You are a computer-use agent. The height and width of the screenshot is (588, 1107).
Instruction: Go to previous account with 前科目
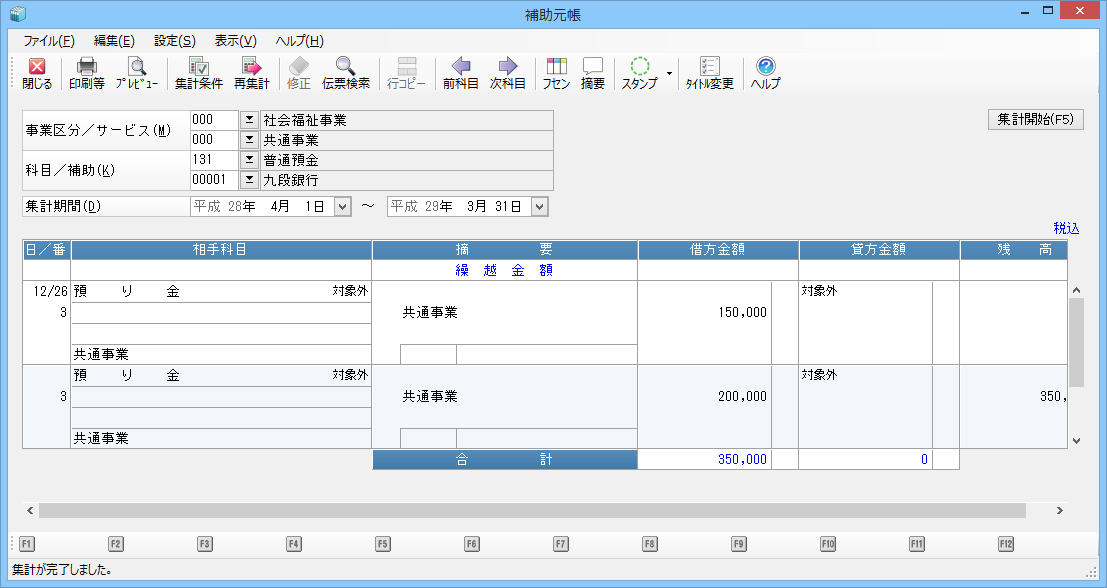(460, 73)
